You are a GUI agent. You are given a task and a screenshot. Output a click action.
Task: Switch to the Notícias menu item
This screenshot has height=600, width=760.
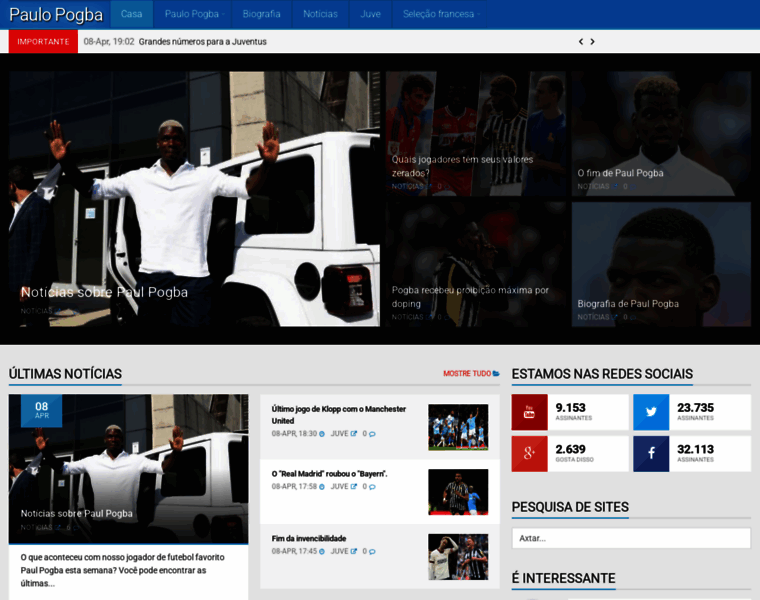[x=320, y=14]
